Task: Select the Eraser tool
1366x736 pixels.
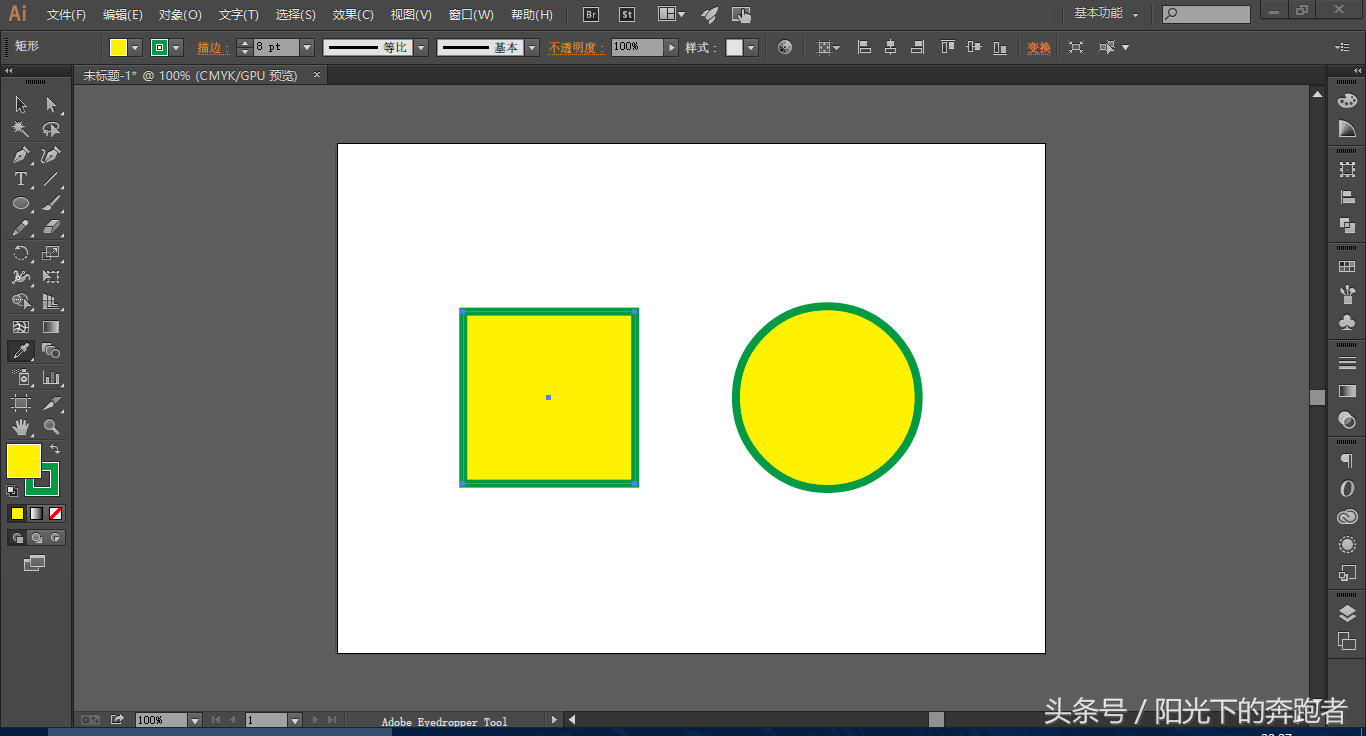Action: [51, 228]
